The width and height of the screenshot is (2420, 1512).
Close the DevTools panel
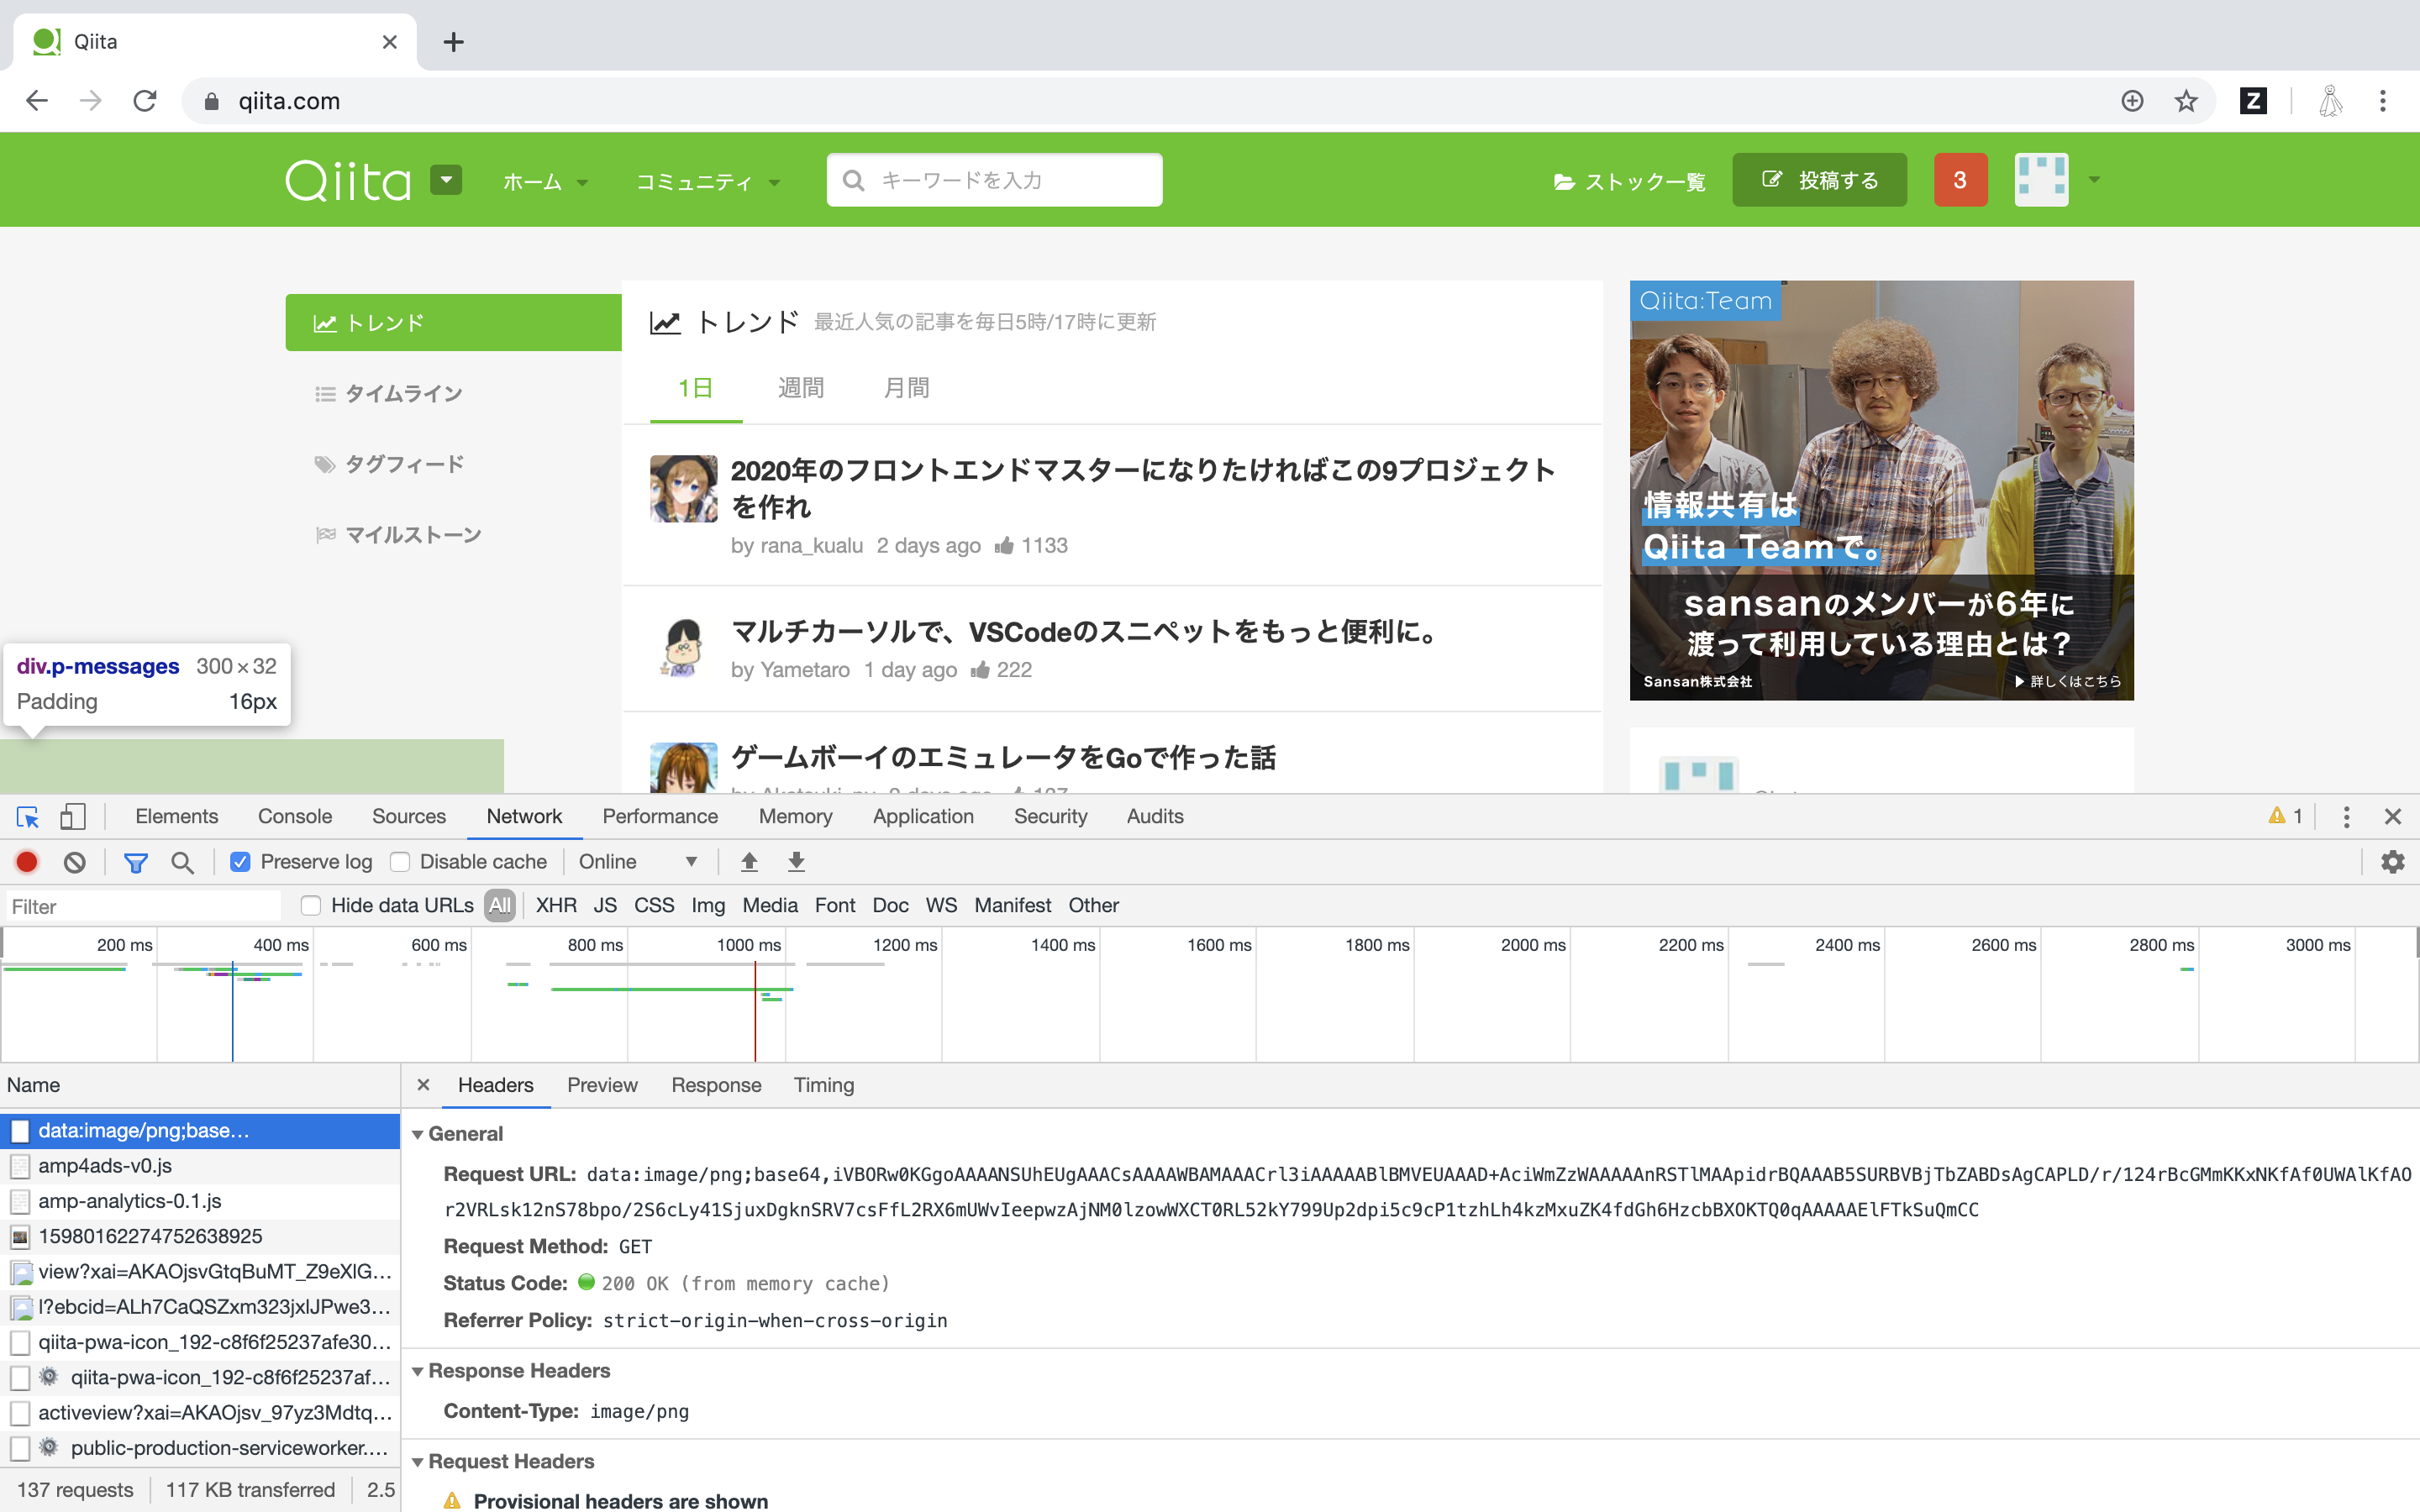click(x=2393, y=817)
